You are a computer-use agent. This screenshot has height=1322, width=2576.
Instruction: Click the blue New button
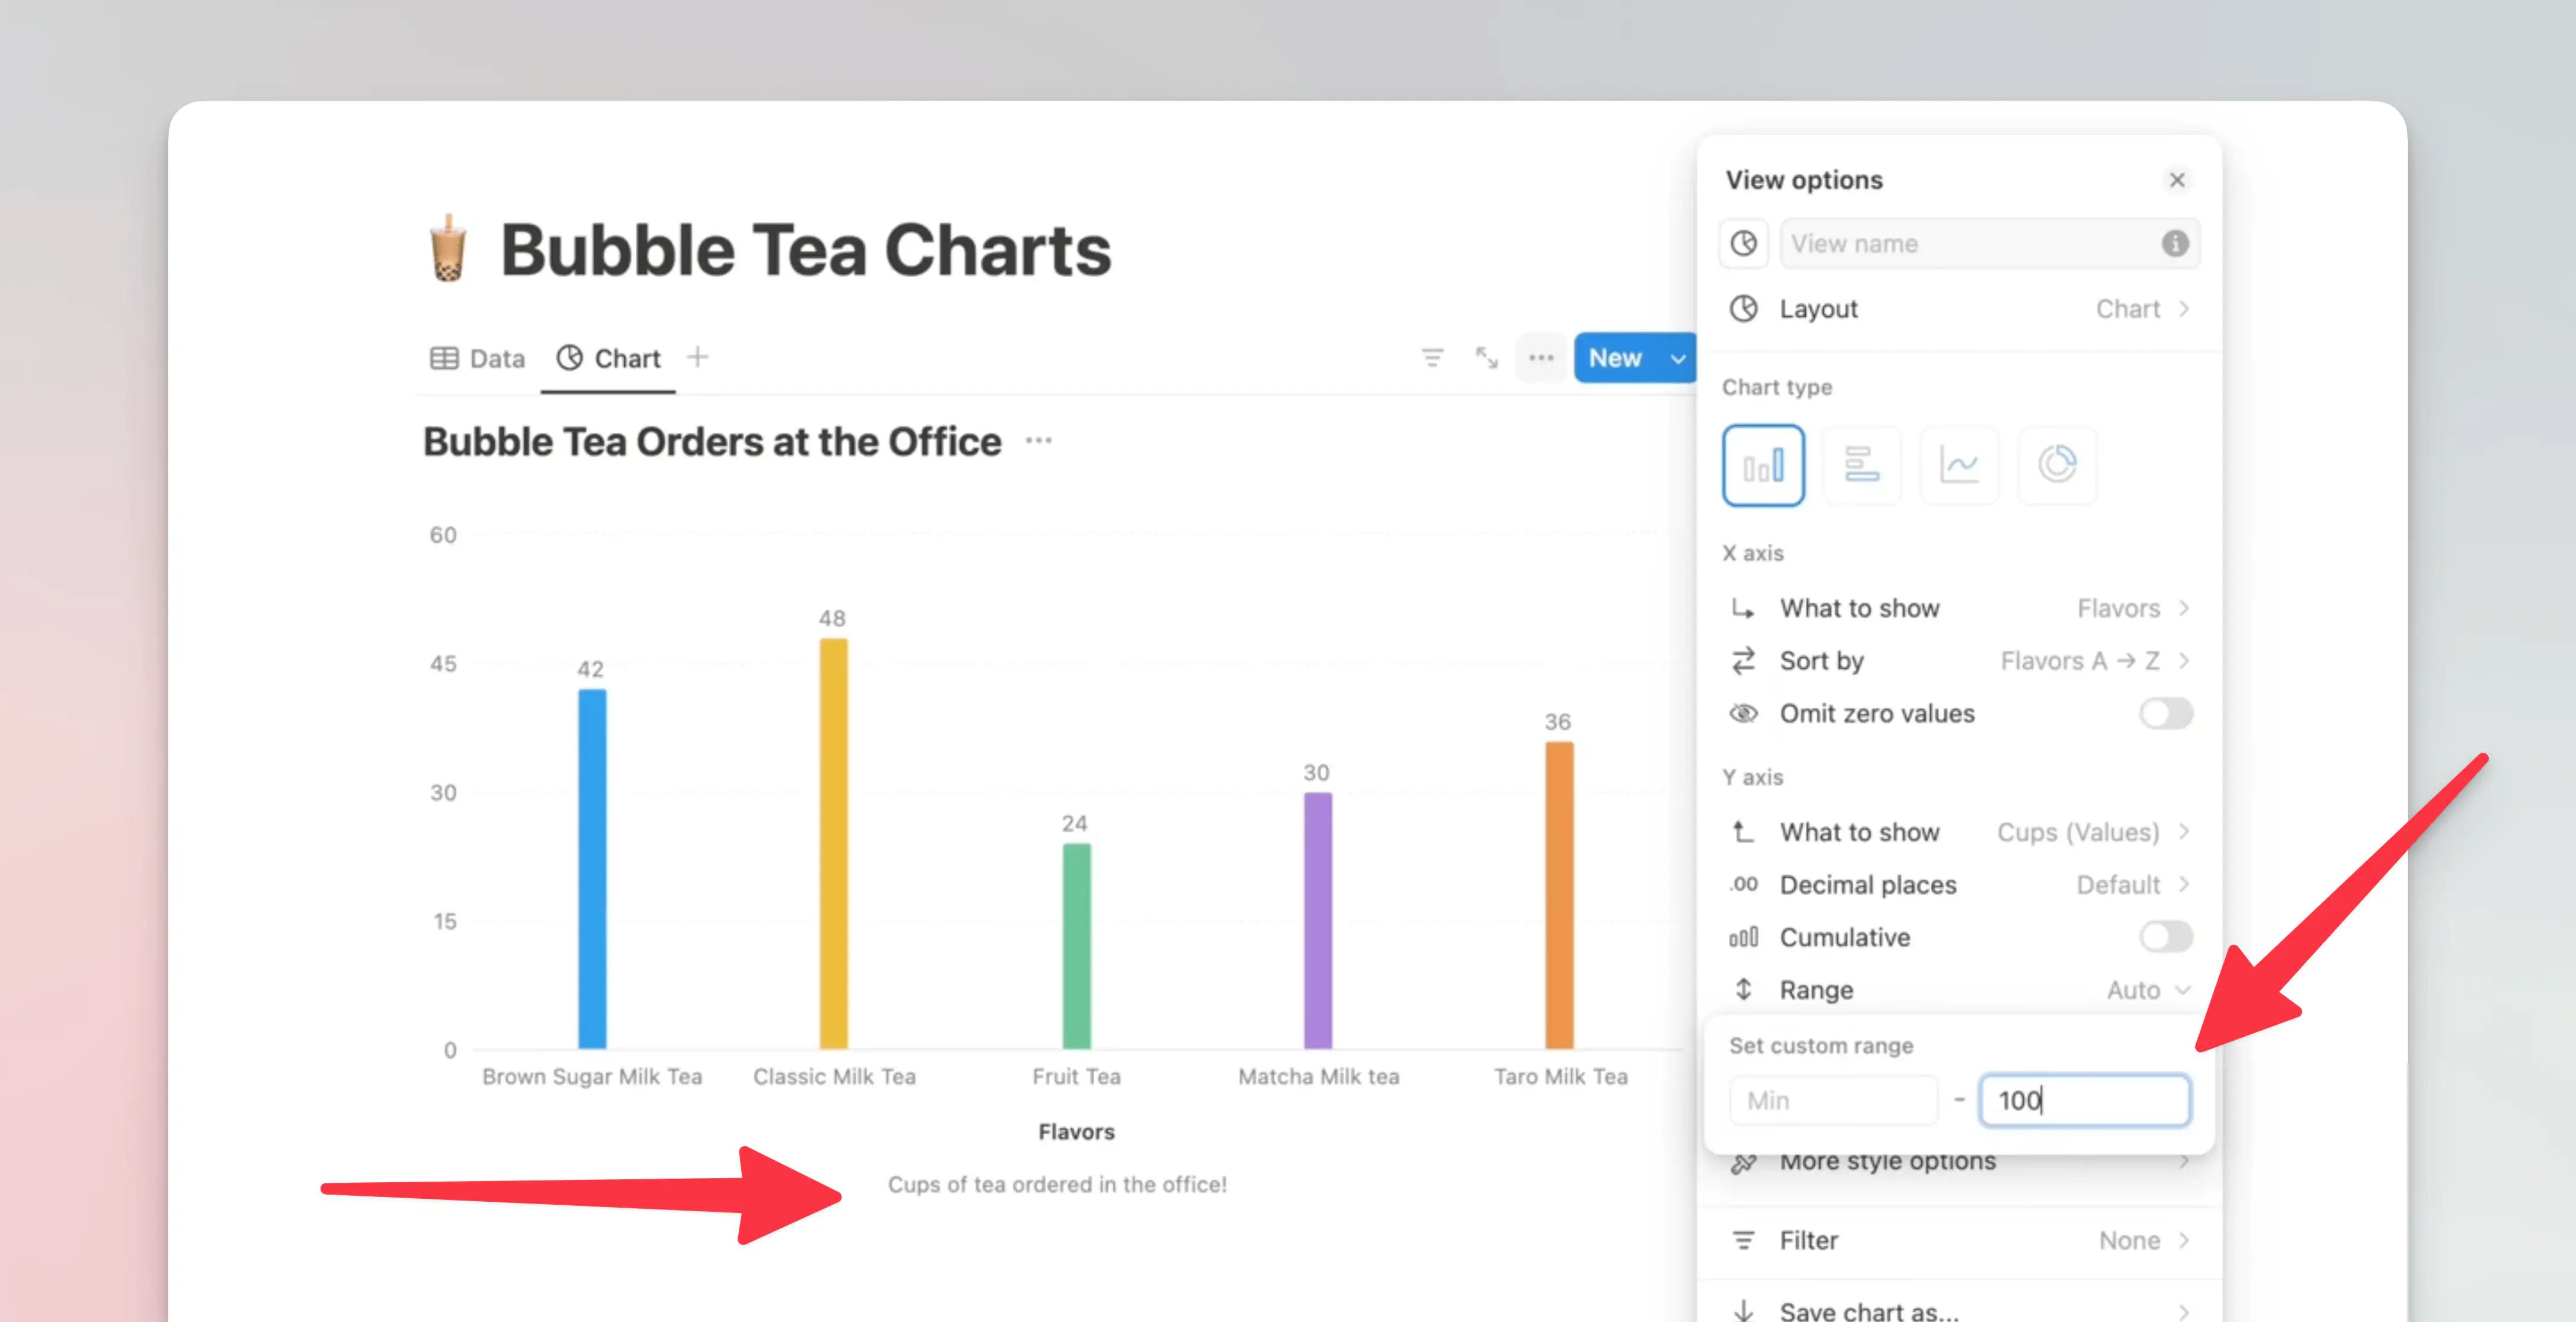click(1615, 358)
